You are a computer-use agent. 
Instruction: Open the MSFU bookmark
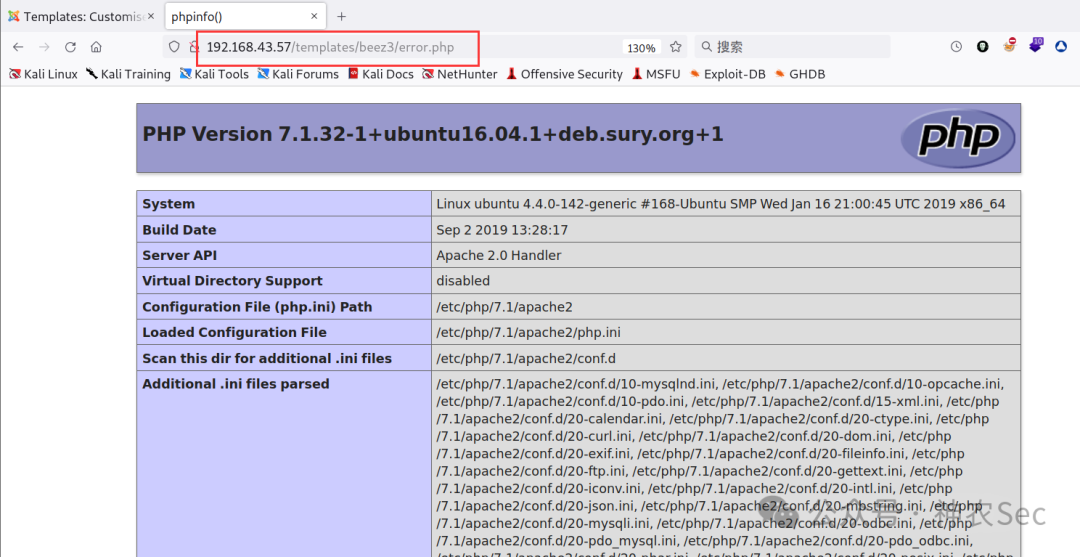[x=656, y=74]
